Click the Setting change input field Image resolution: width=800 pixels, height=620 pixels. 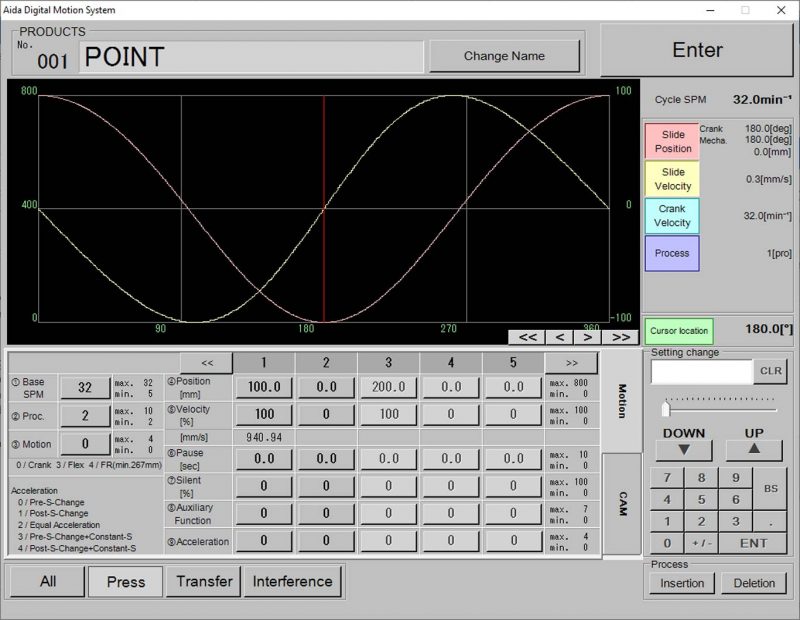[x=701, y=371]
